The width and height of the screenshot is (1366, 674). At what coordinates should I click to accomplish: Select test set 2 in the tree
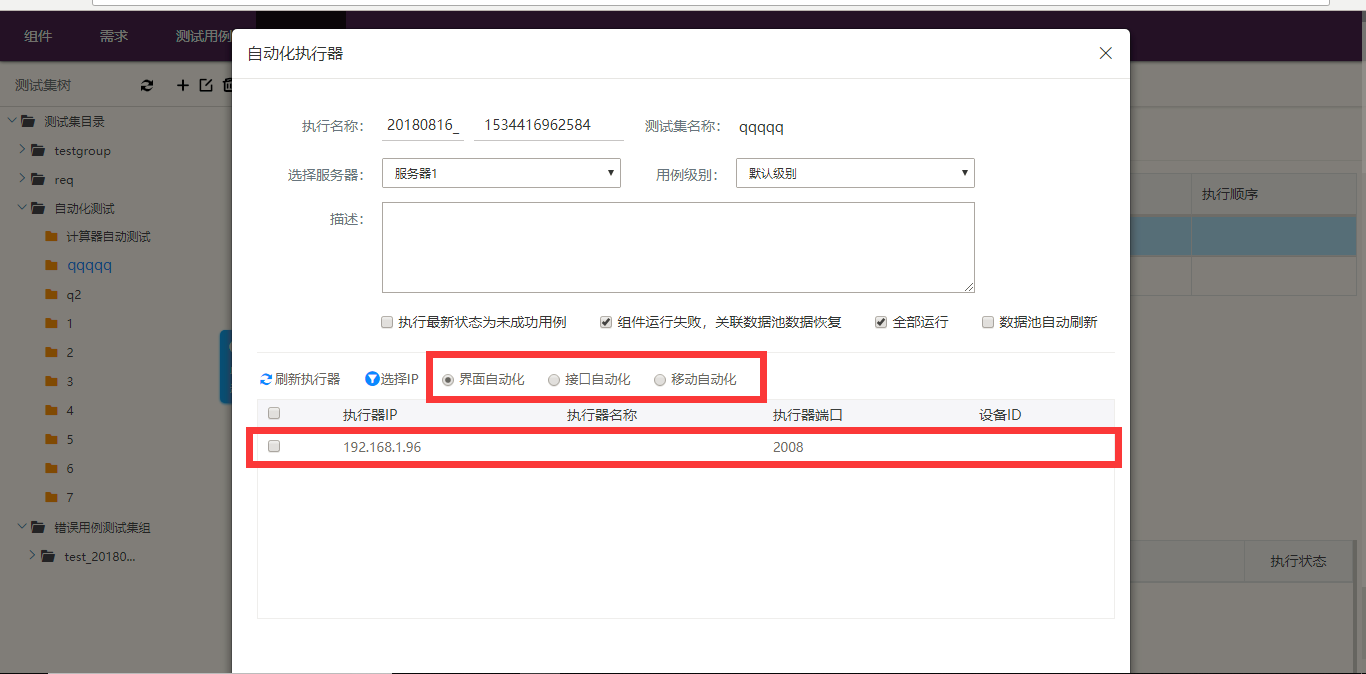[x=70, y=353]
